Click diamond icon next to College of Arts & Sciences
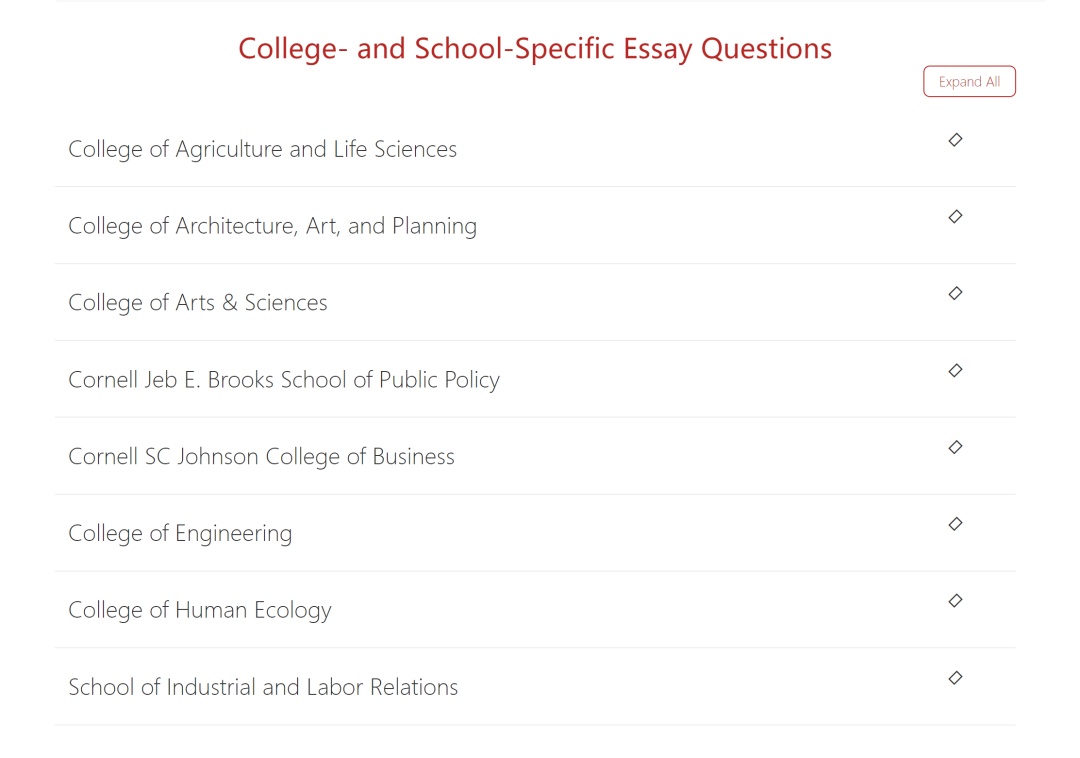Image resolution: width=1080 pixels, height=758 pixels. point(955,293)
